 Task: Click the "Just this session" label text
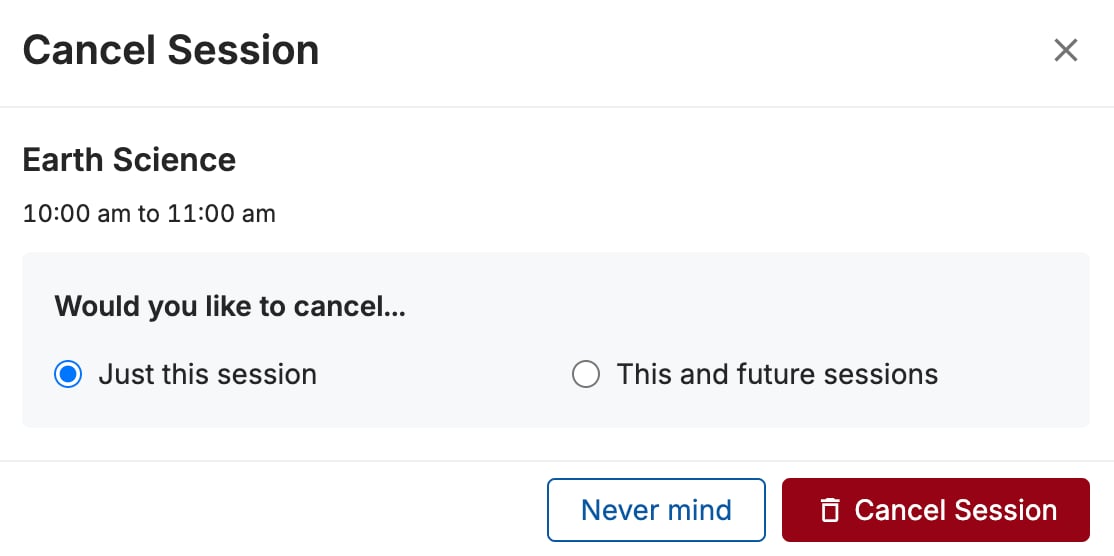[207, 374]
